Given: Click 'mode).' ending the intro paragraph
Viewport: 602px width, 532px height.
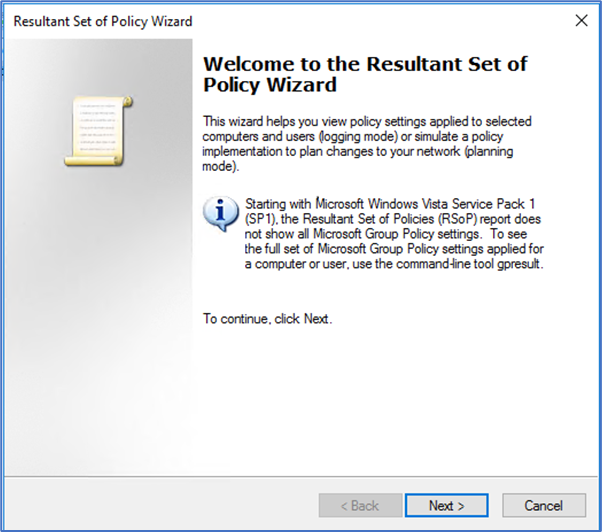Looking at the screenshot, I should point(222,166).
